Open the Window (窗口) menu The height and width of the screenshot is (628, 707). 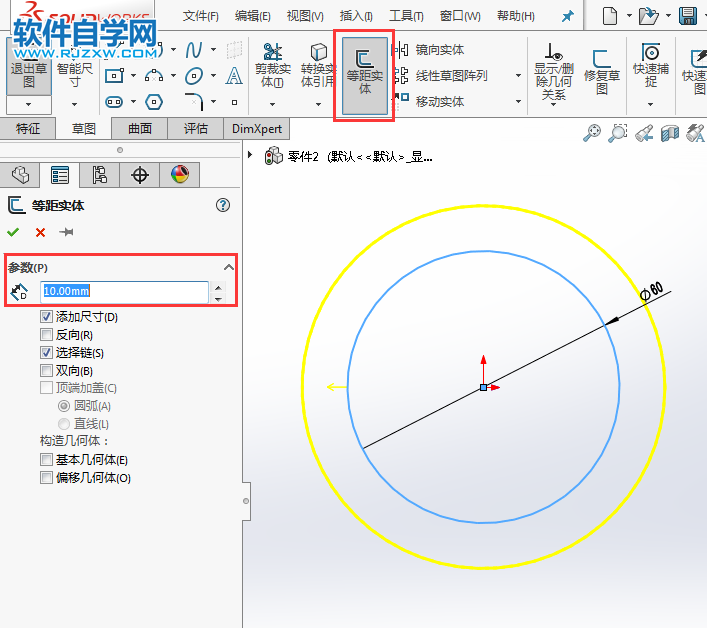[460, 17]
